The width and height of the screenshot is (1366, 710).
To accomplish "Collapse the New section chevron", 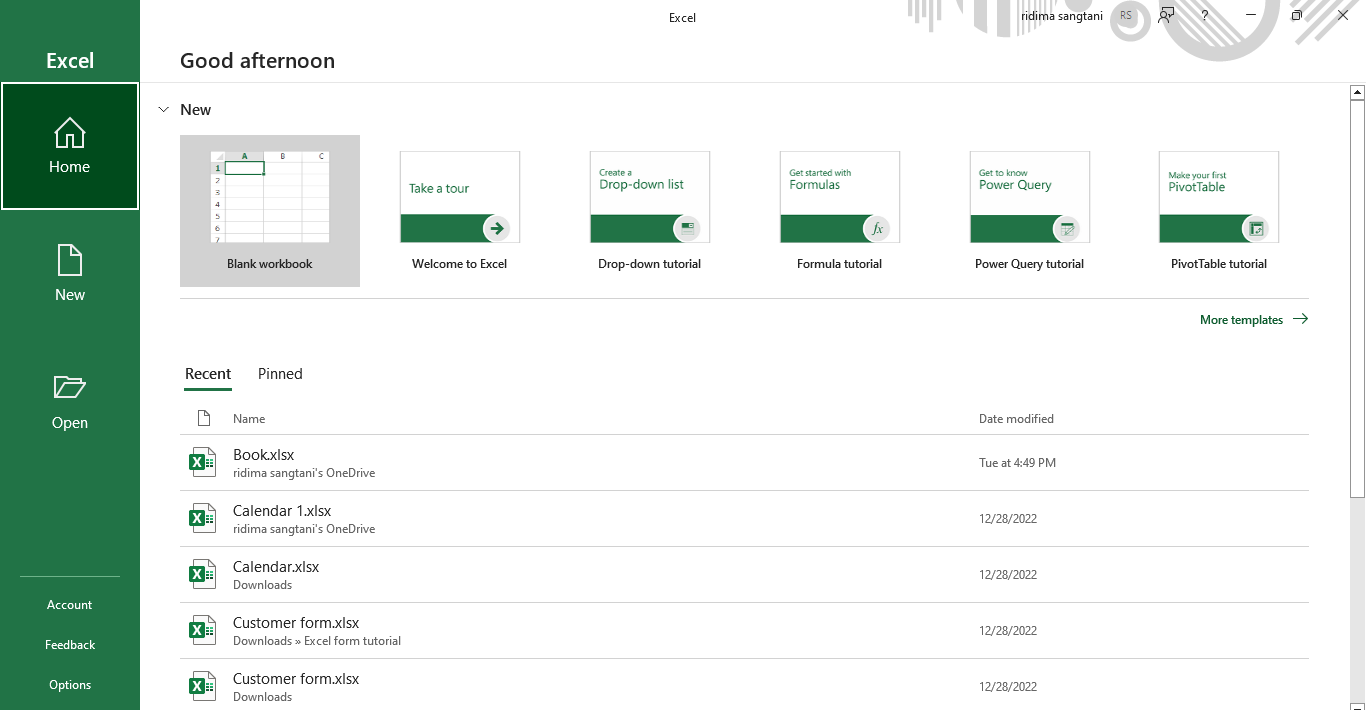I will click(164, 110).
